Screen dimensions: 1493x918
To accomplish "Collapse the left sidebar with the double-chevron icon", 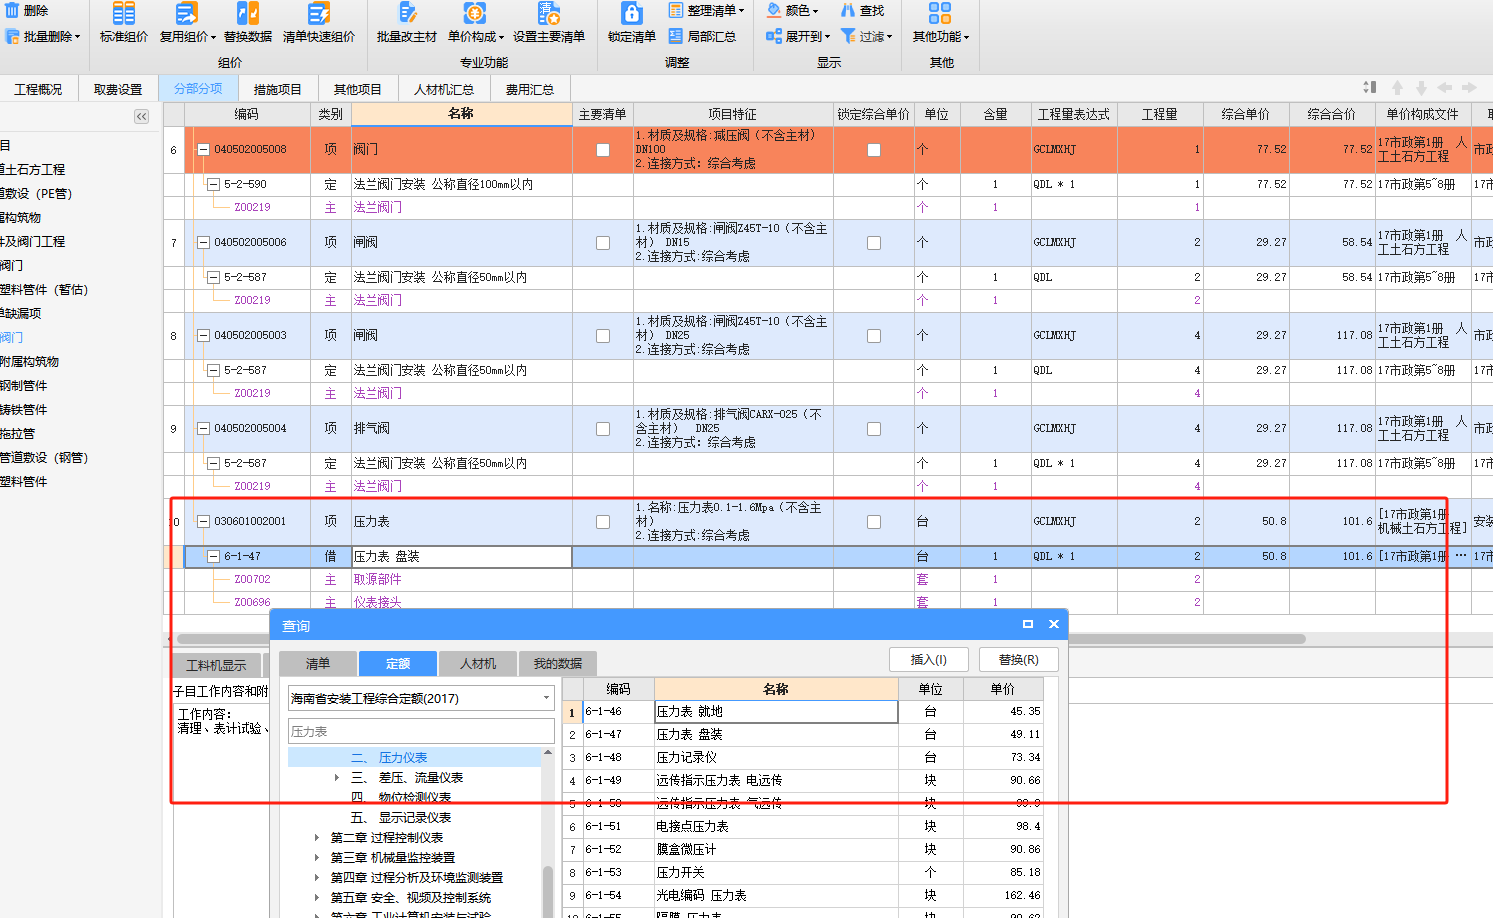I will point(141,117).
